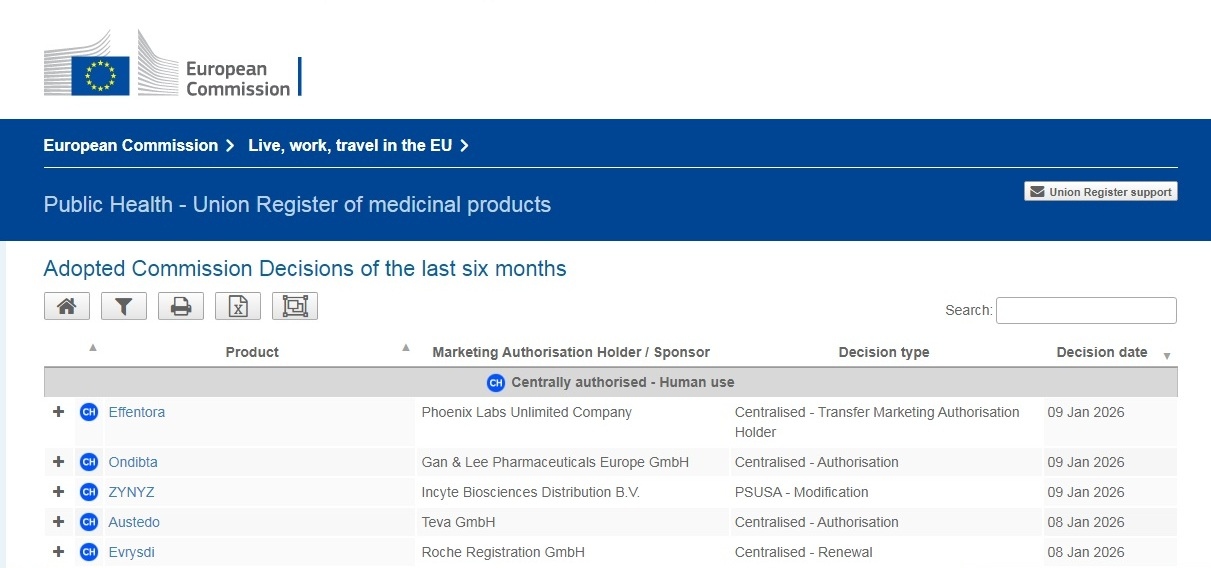Focus the Search input field

coord(1086,310)
